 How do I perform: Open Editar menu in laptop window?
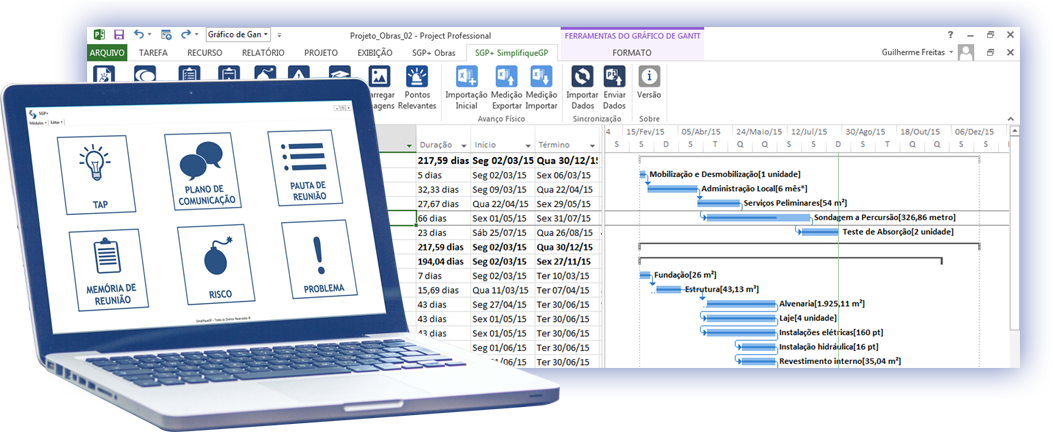[56, 123]
